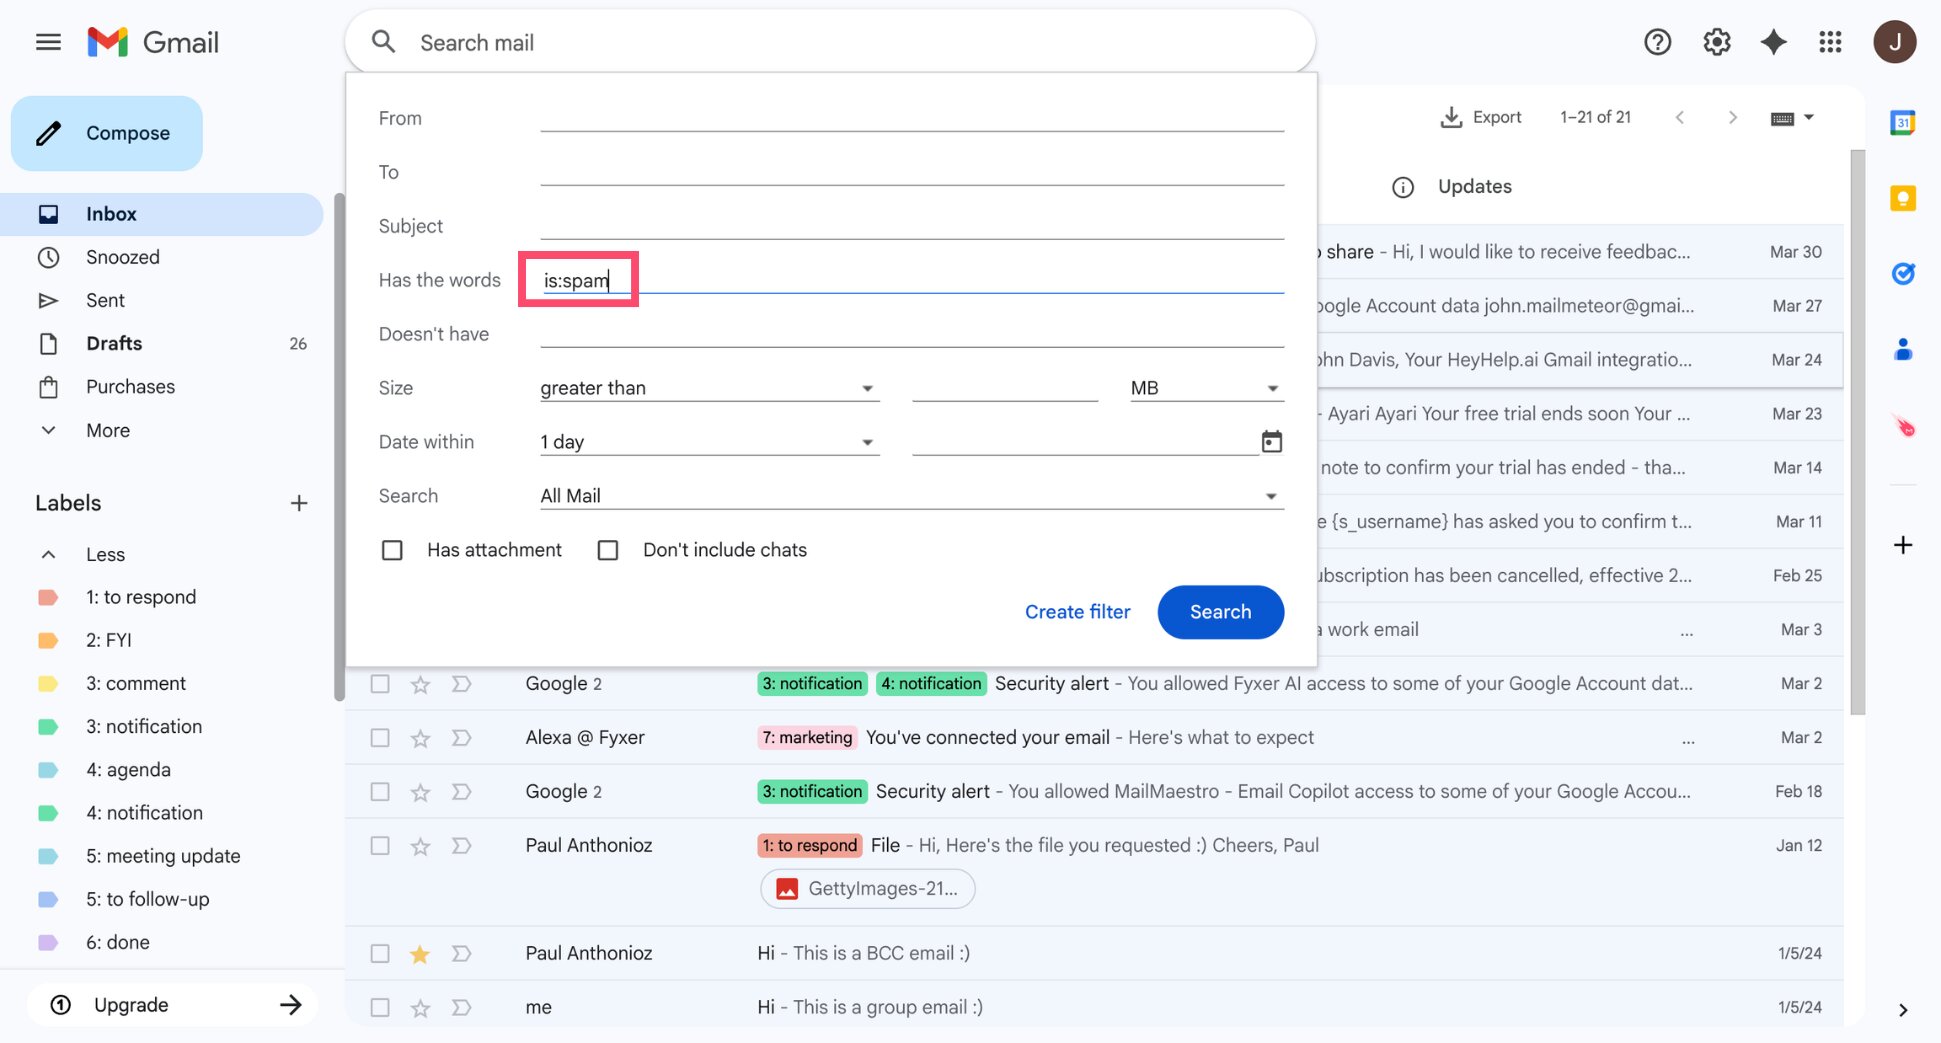The height and width of the screenshot is (1043, 1941).
Task: Open the MB size unit dropdown
Action: tap(1206, 388)
